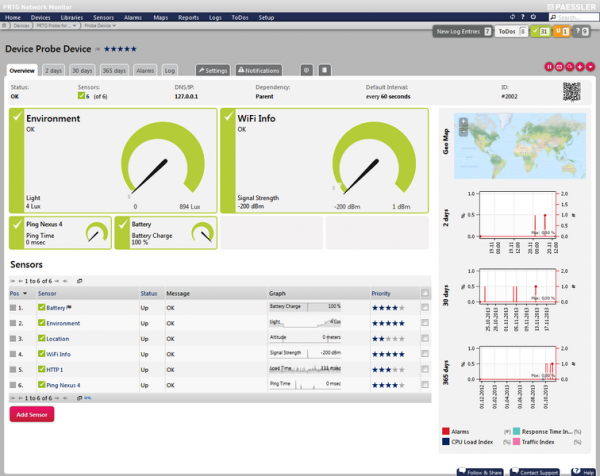Expand the Probe Device breadcrumb dropdown
The image size is (600, 476).
click(114, 26)
